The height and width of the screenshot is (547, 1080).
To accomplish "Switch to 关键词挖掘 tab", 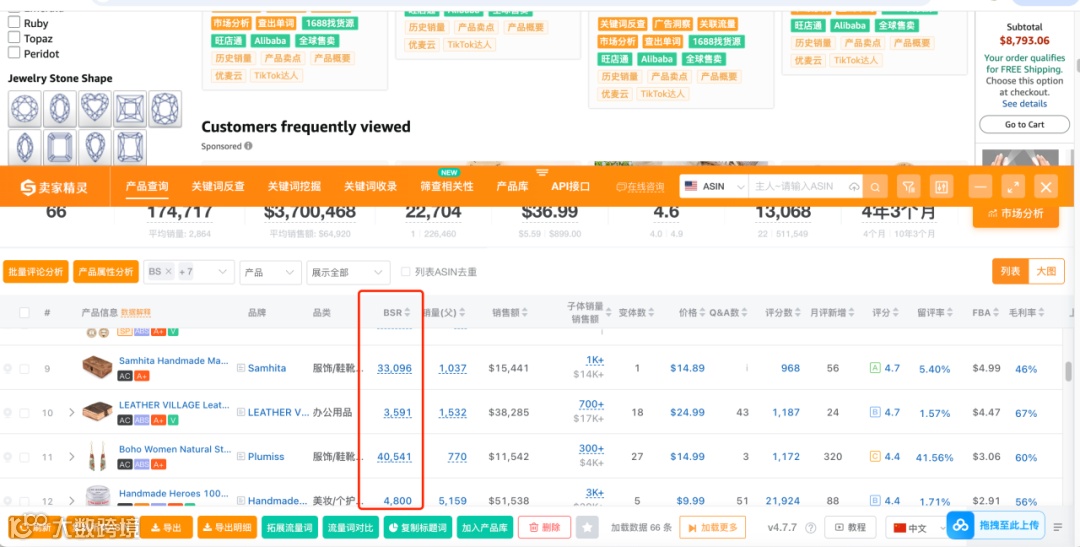I will click(x=294, y=187).
